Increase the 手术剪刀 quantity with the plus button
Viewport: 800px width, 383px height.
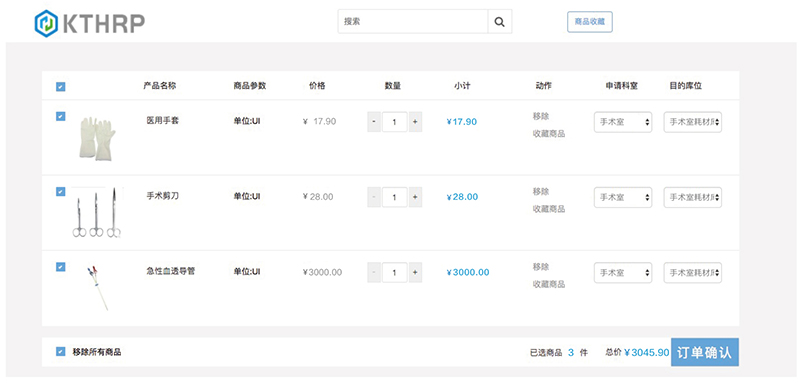(x=415, y=197)
